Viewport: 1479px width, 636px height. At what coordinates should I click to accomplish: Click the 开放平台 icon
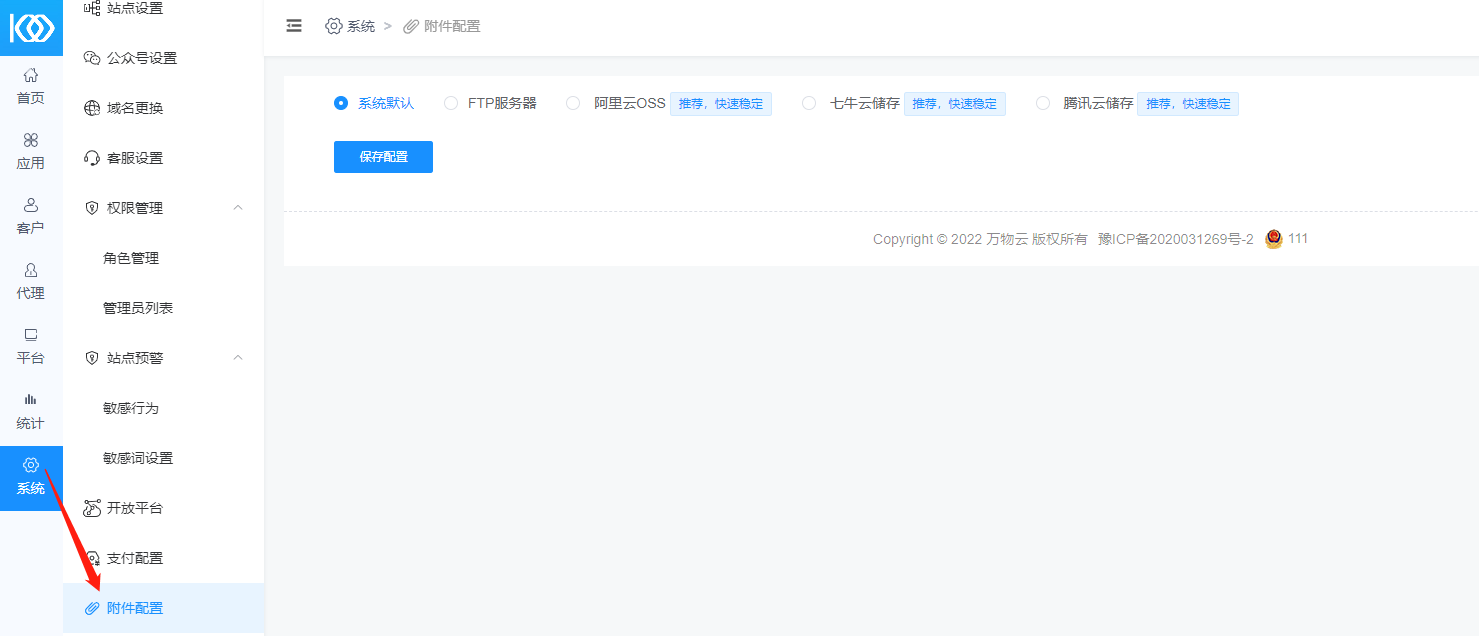(92, 508)
